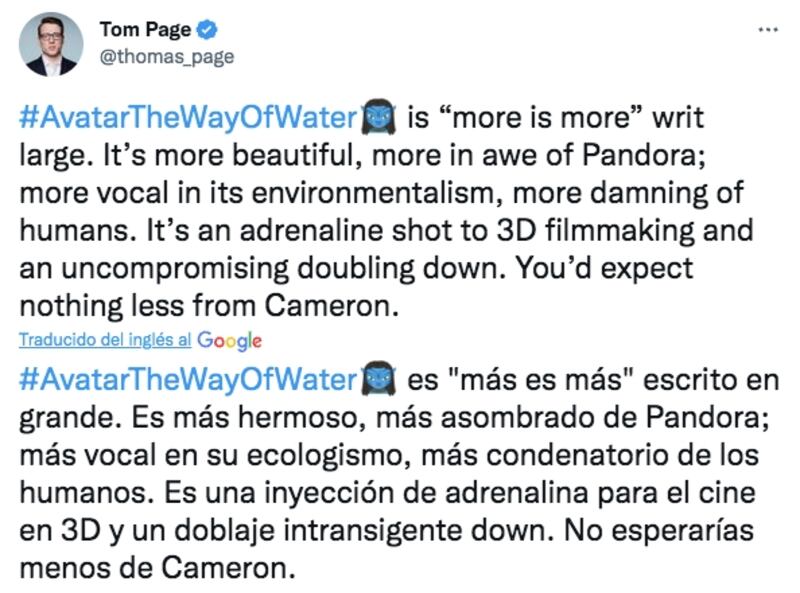The width and height of the screenshot is (800, 593).
Task: Open the #AvatarTheWayOfWater hashtag in the English tweet
Action: coord(188,118)
